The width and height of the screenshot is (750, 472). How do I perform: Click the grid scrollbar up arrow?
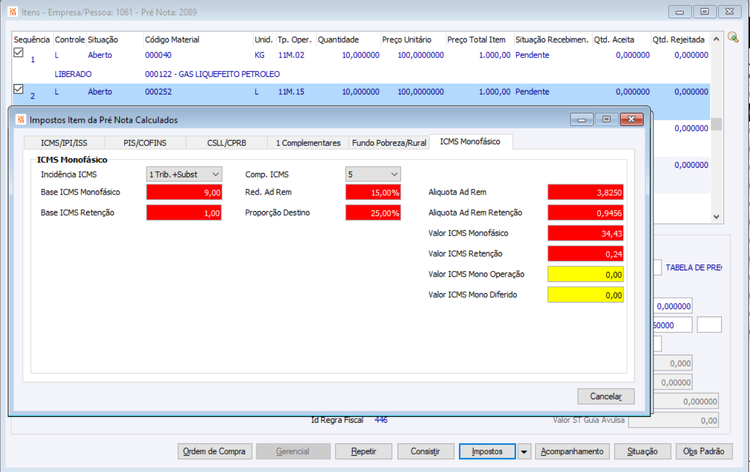[716, 39]
